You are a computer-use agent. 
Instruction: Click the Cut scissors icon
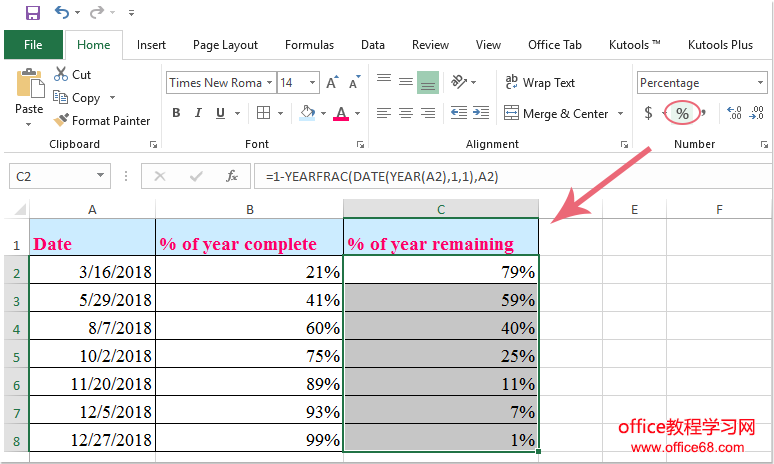coord(61,75)
